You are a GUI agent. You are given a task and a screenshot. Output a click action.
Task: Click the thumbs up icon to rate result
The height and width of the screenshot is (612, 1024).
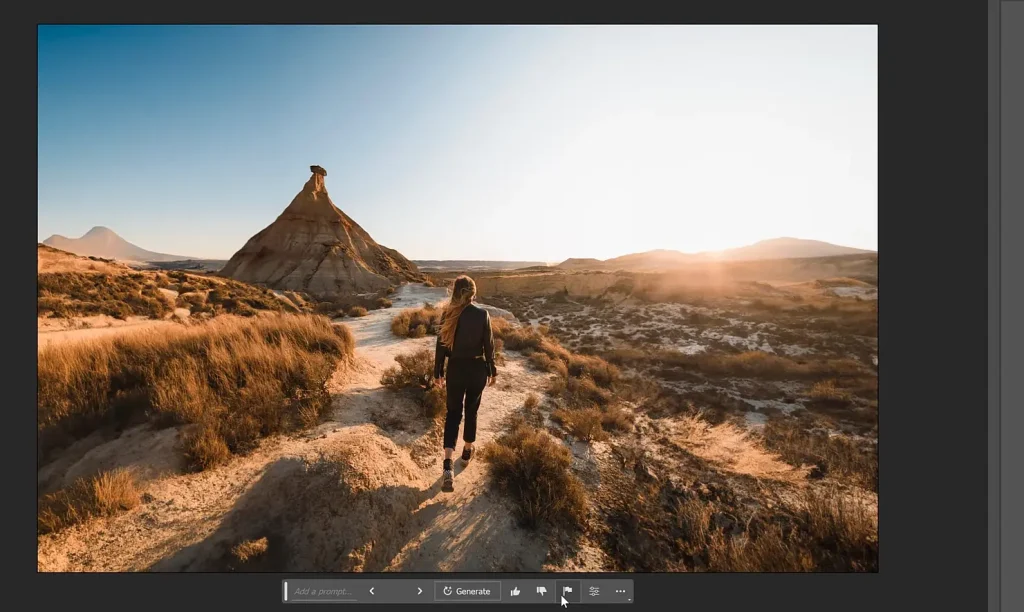pyautogui.click(x=515, y=591)
